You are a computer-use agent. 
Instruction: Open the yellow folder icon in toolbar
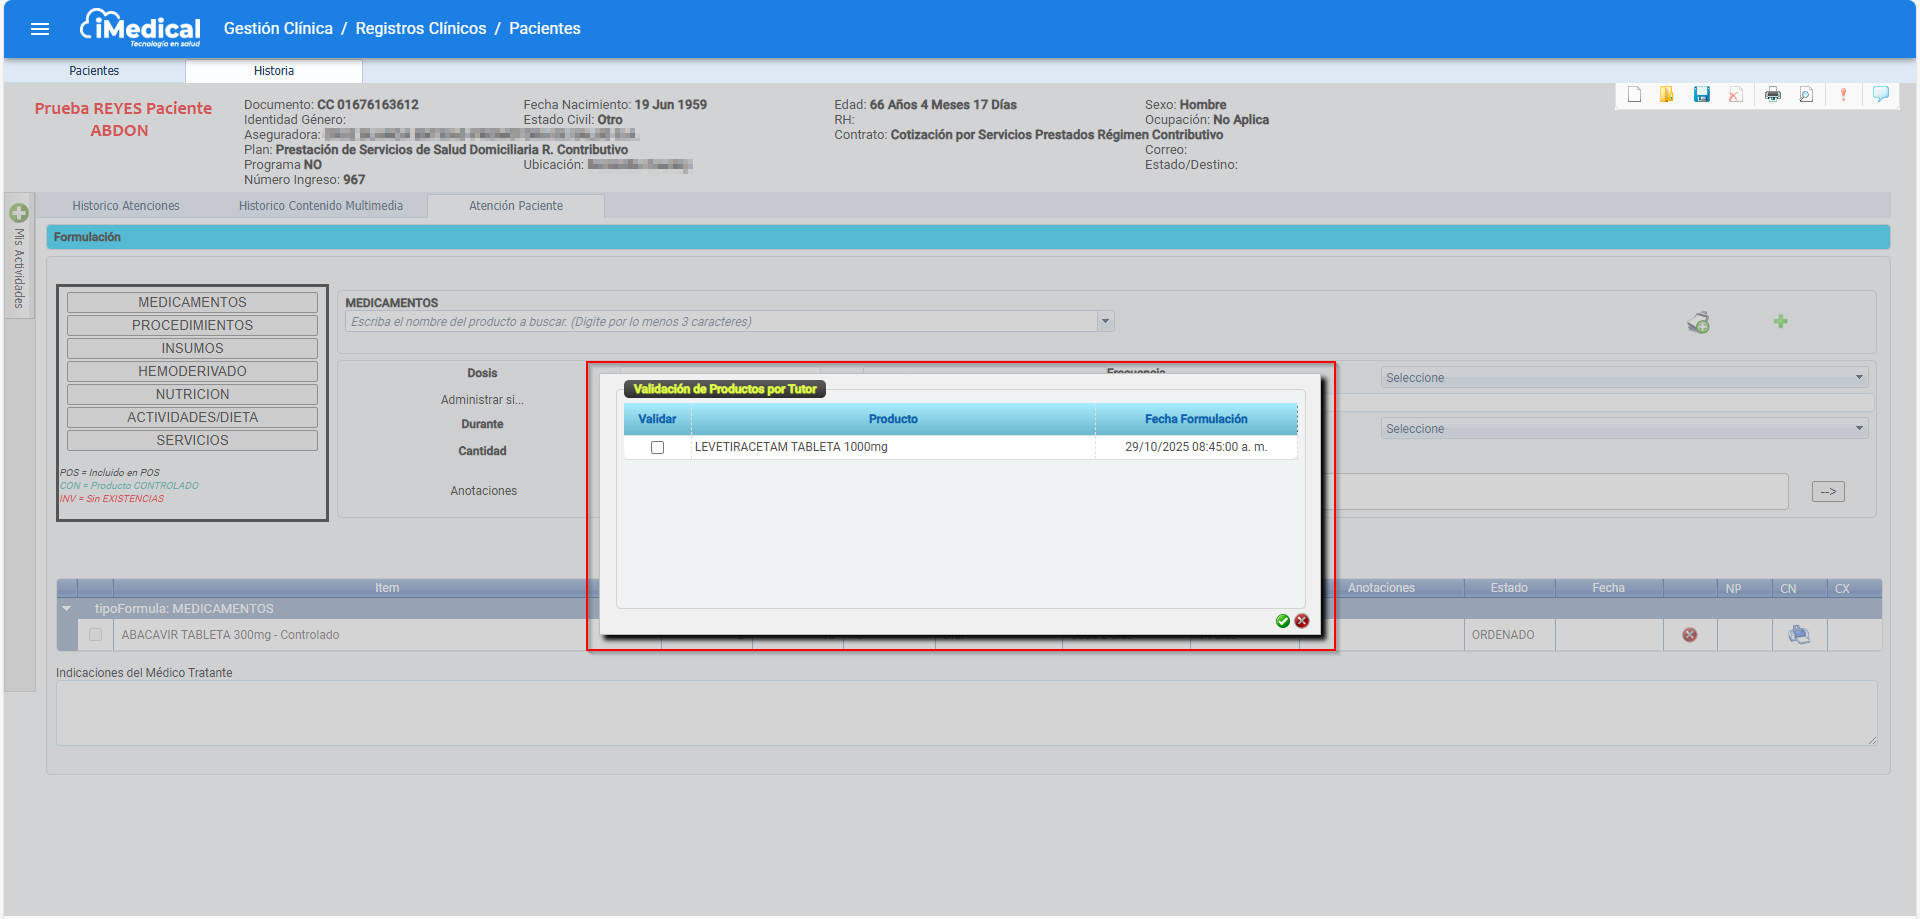1667,94
